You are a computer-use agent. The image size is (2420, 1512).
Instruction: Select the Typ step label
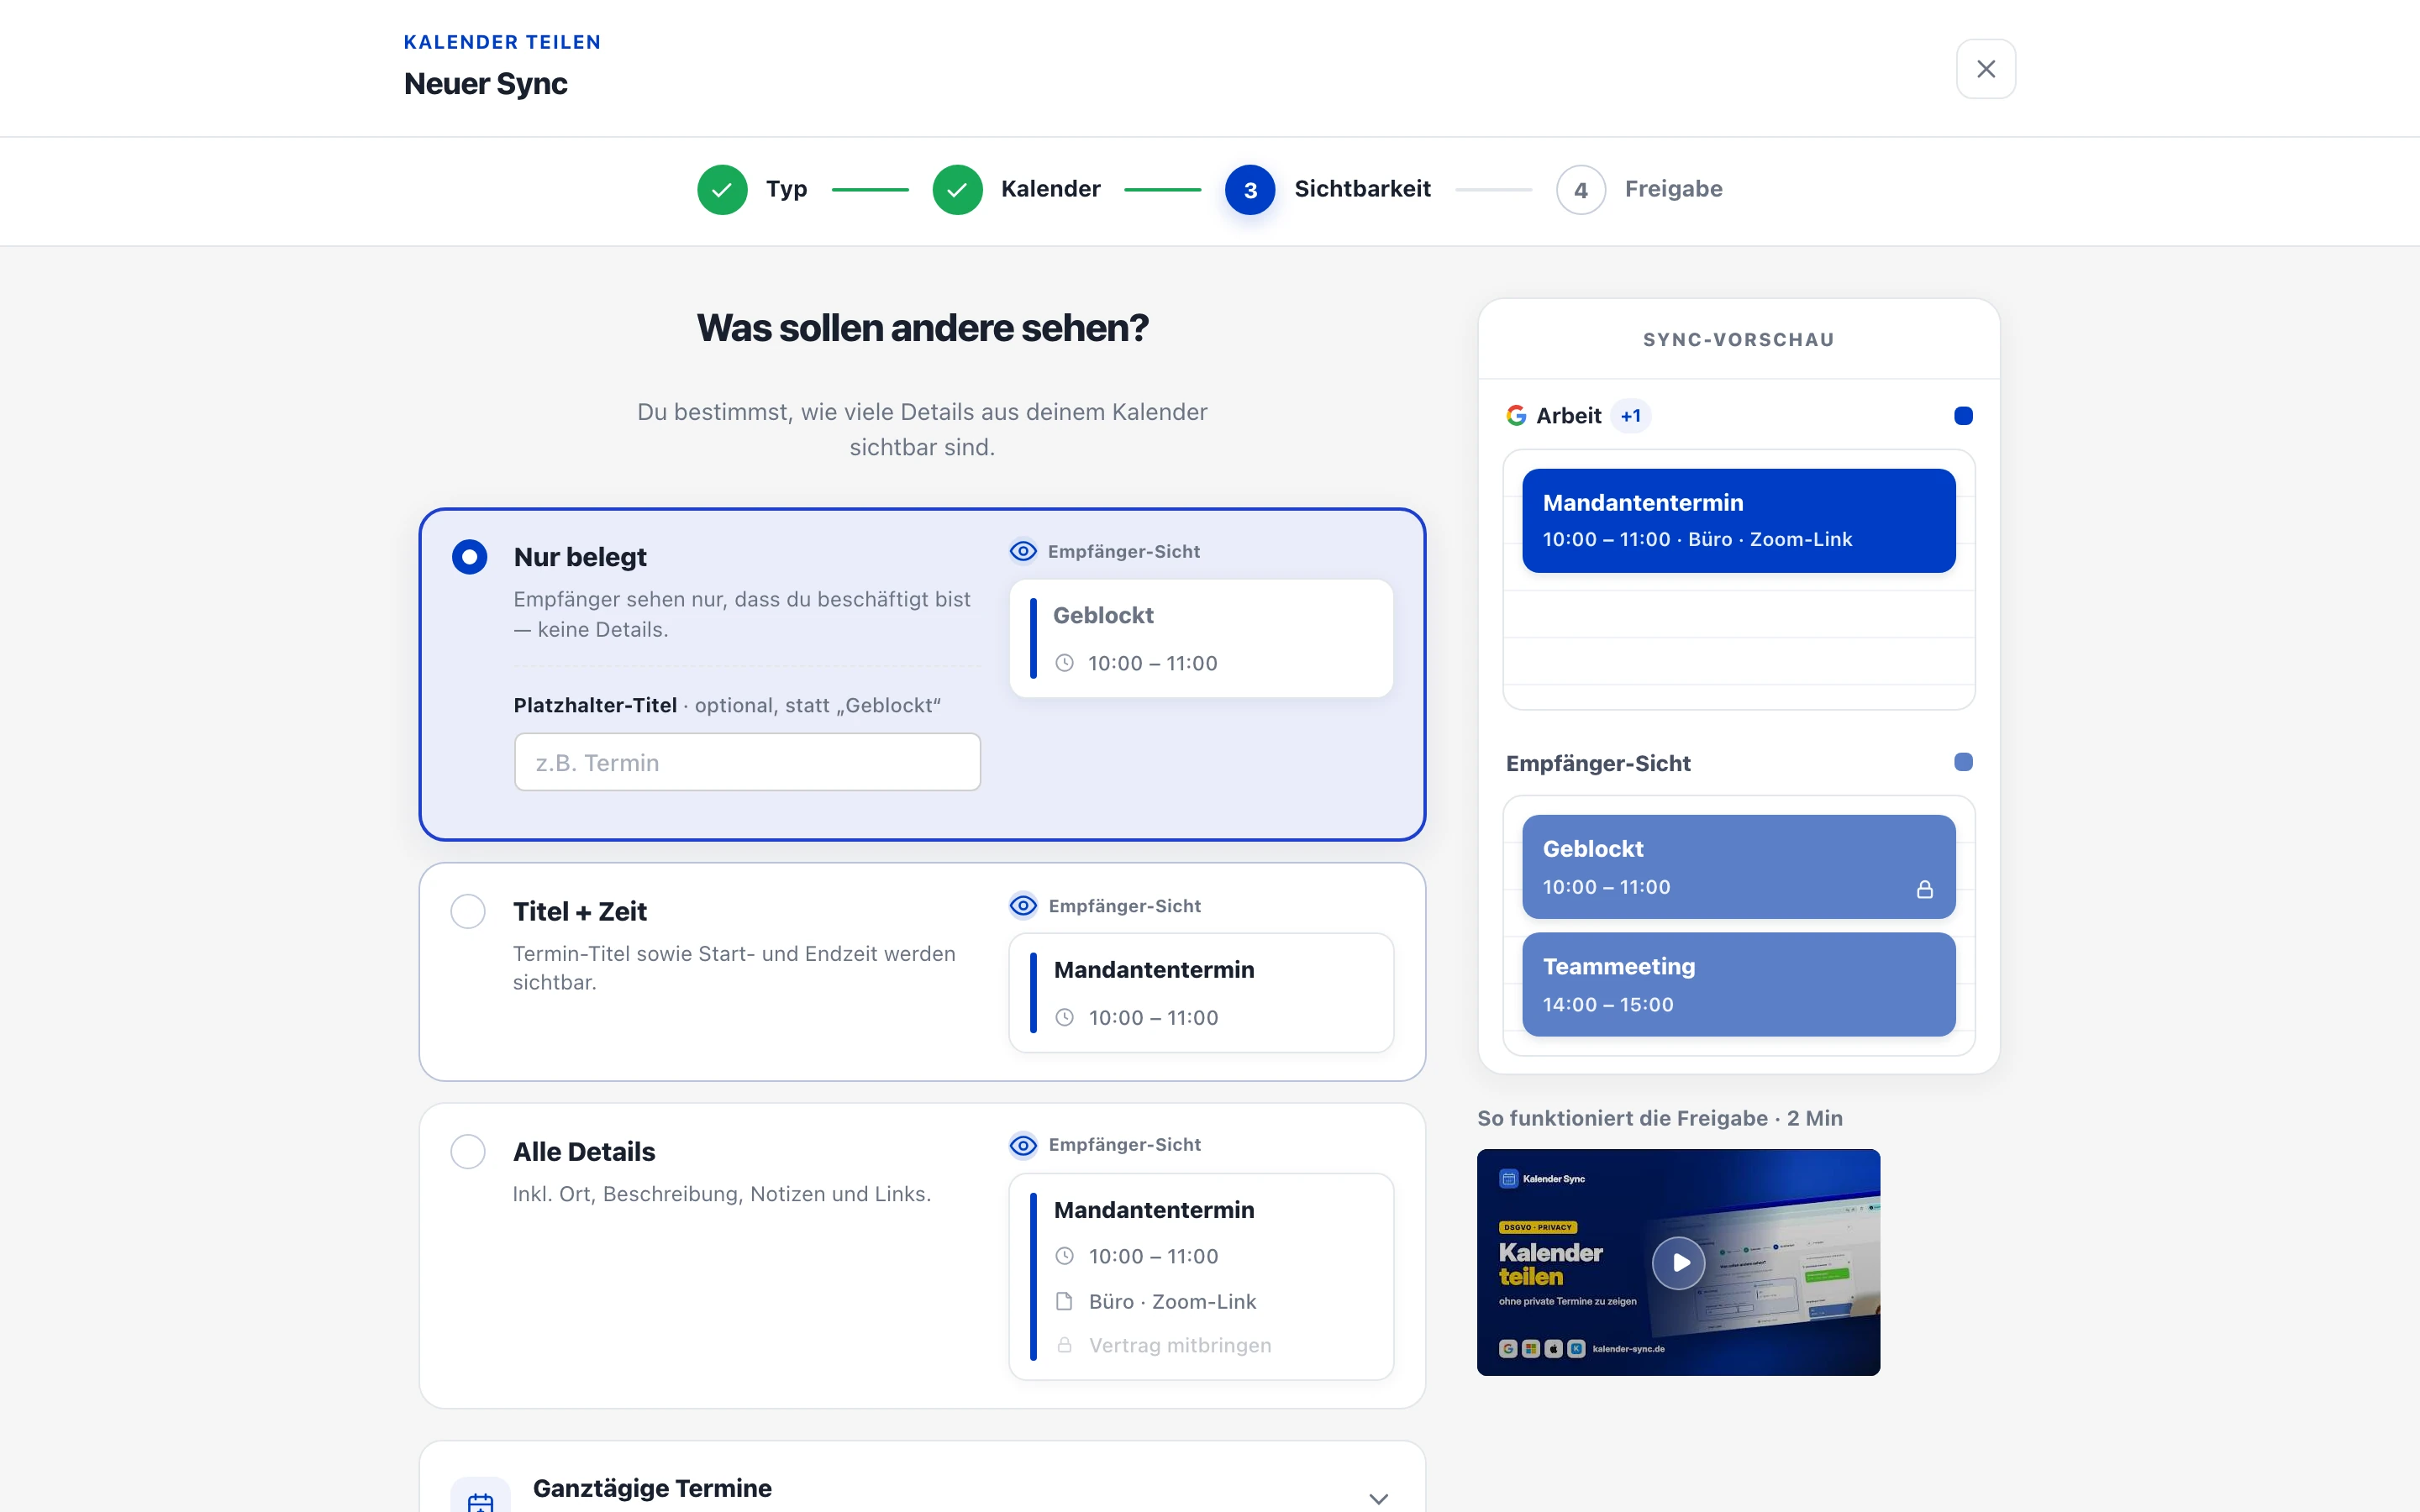(787, 189)
